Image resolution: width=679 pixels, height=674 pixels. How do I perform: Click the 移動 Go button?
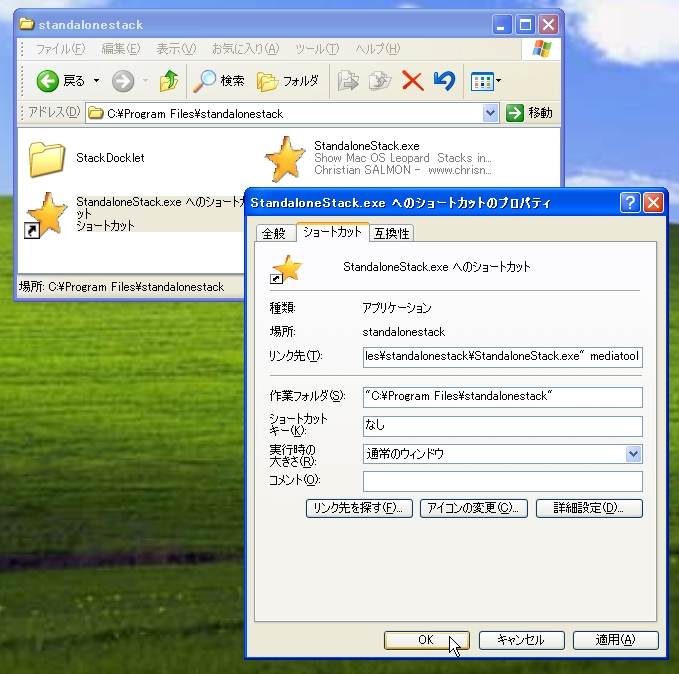pos(530,113)
